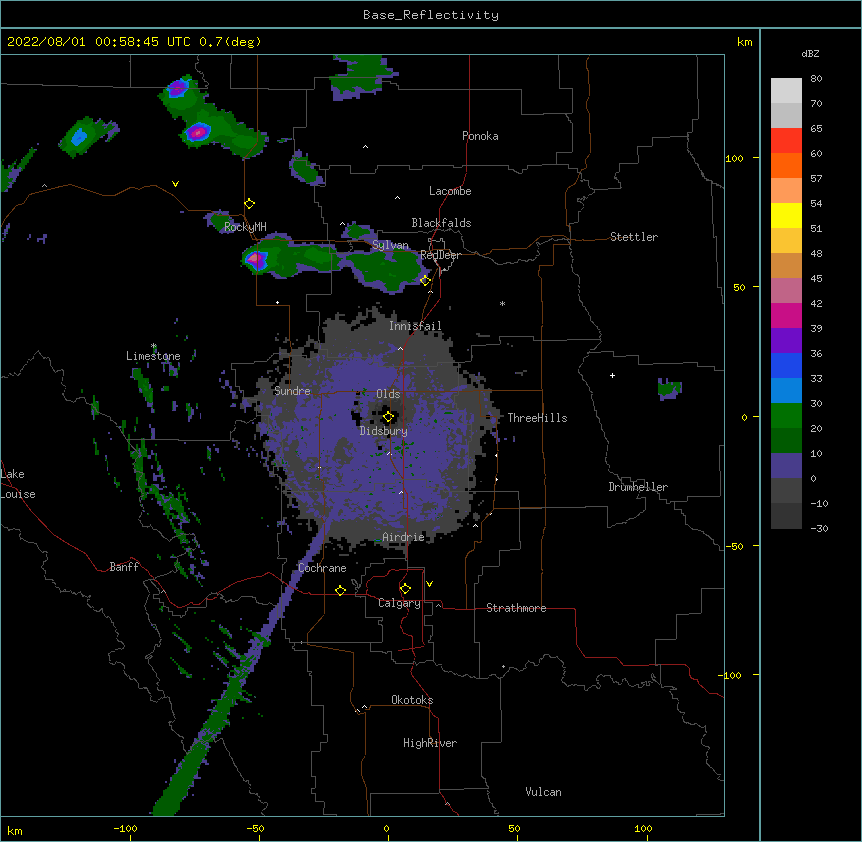This screenshot has height=842, width=862.
Task: Select the purple 36–39 dBZ legend swatch
Action: point(786,341)
